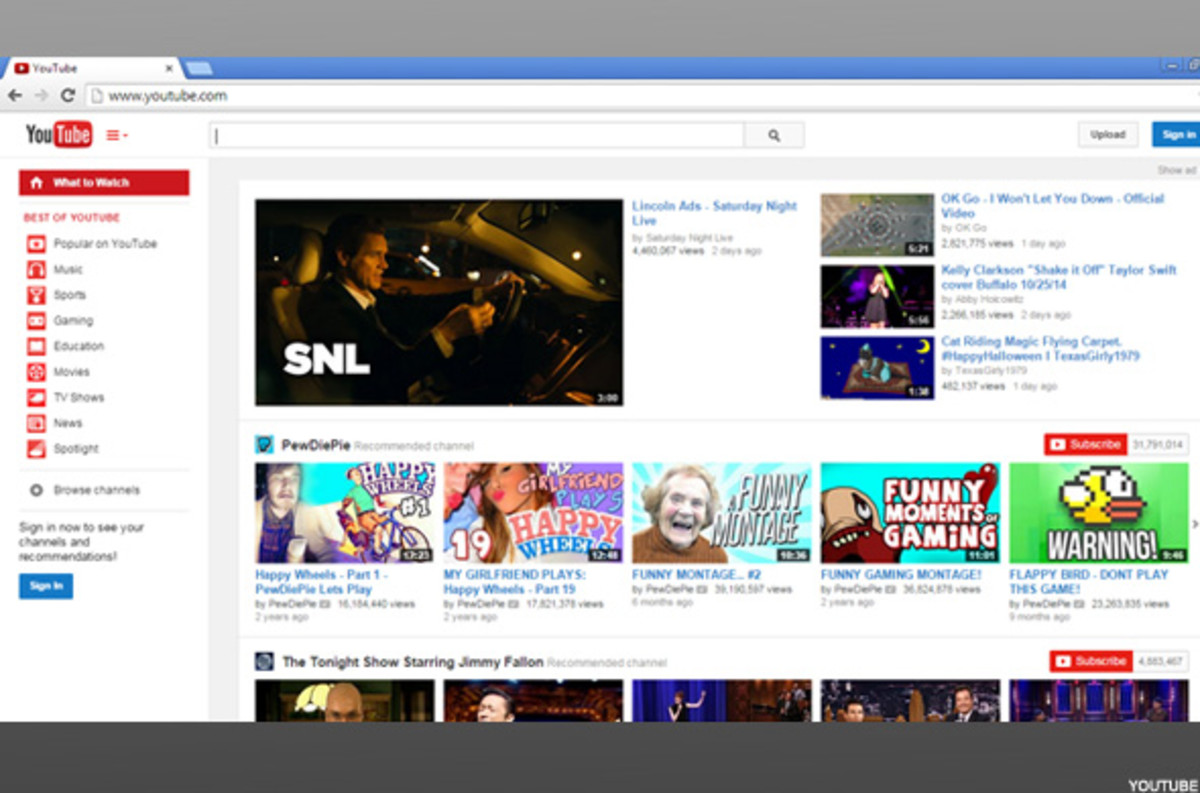
Task: Select the Sports icon in sidebar
Action: coord(36,295)
